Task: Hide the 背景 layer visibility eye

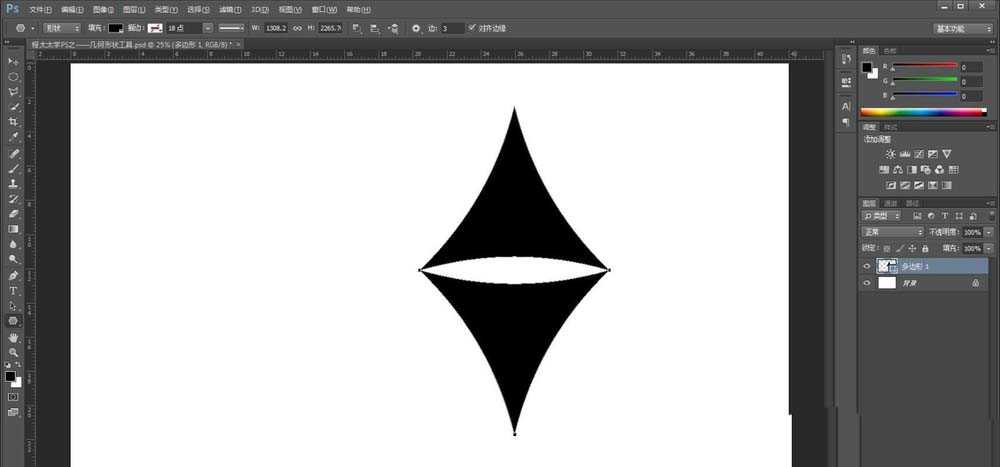Action: point(866,283)
